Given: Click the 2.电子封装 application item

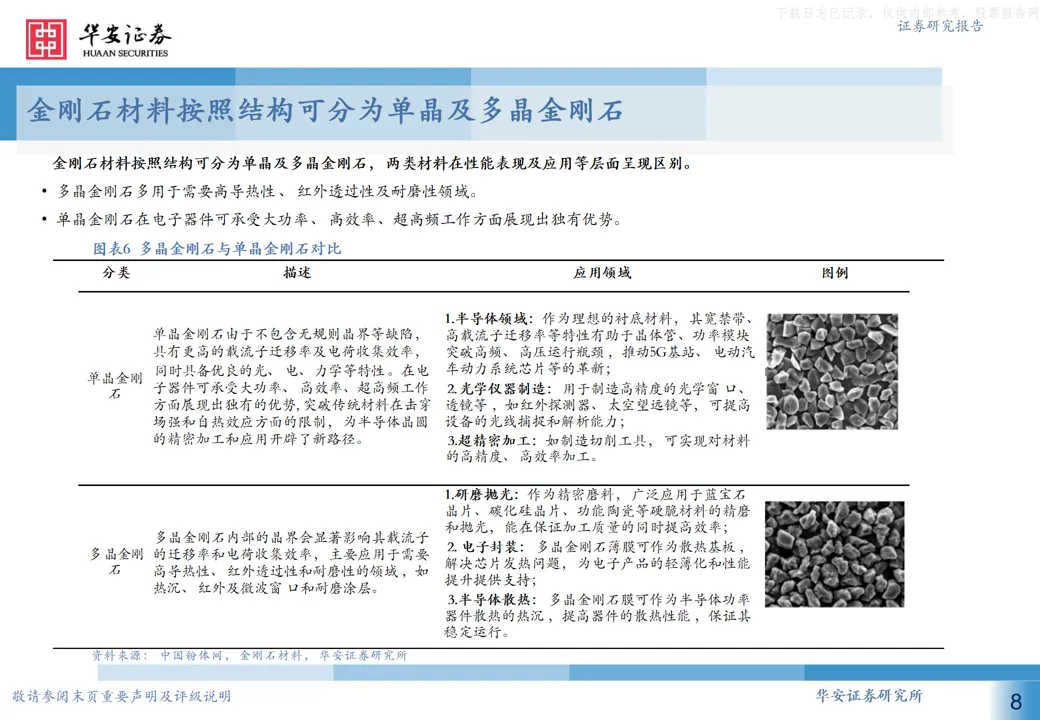Looking at the screenshot, I should [x=597, y=563].
